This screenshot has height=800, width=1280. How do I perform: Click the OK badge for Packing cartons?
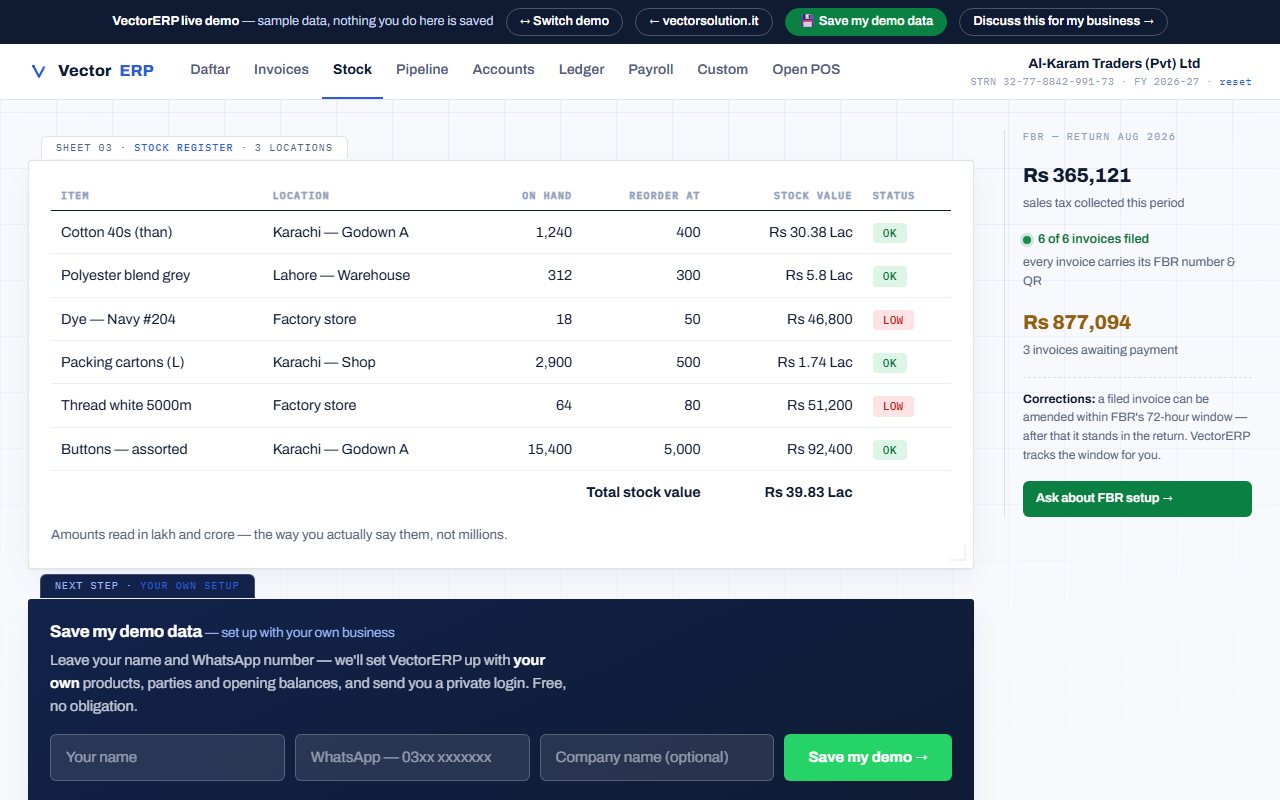890,363
